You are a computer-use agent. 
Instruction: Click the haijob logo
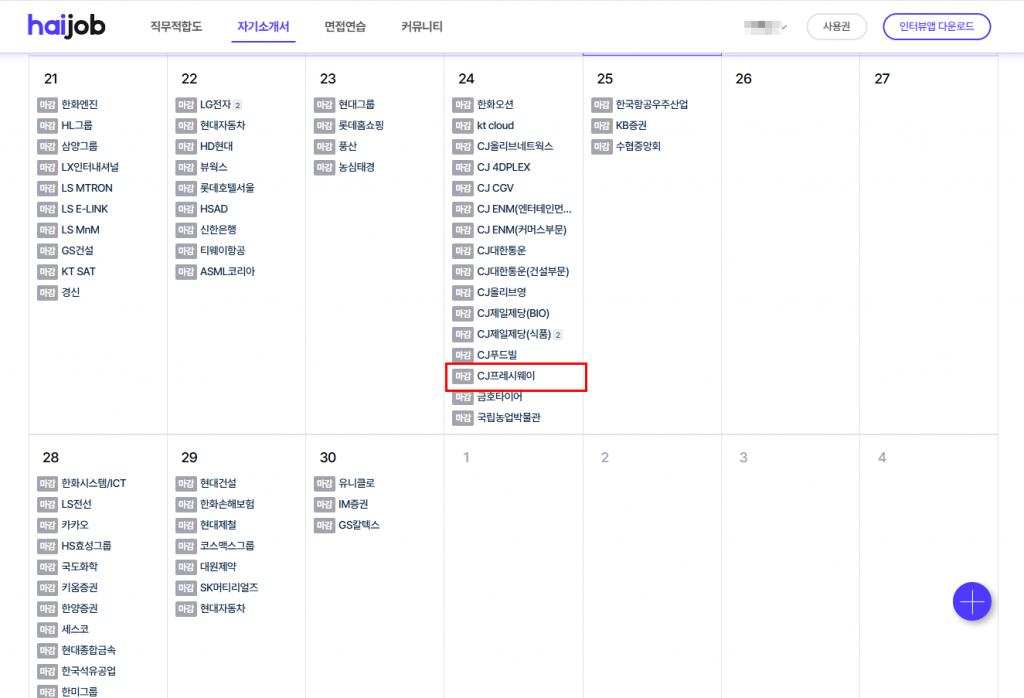66,26
